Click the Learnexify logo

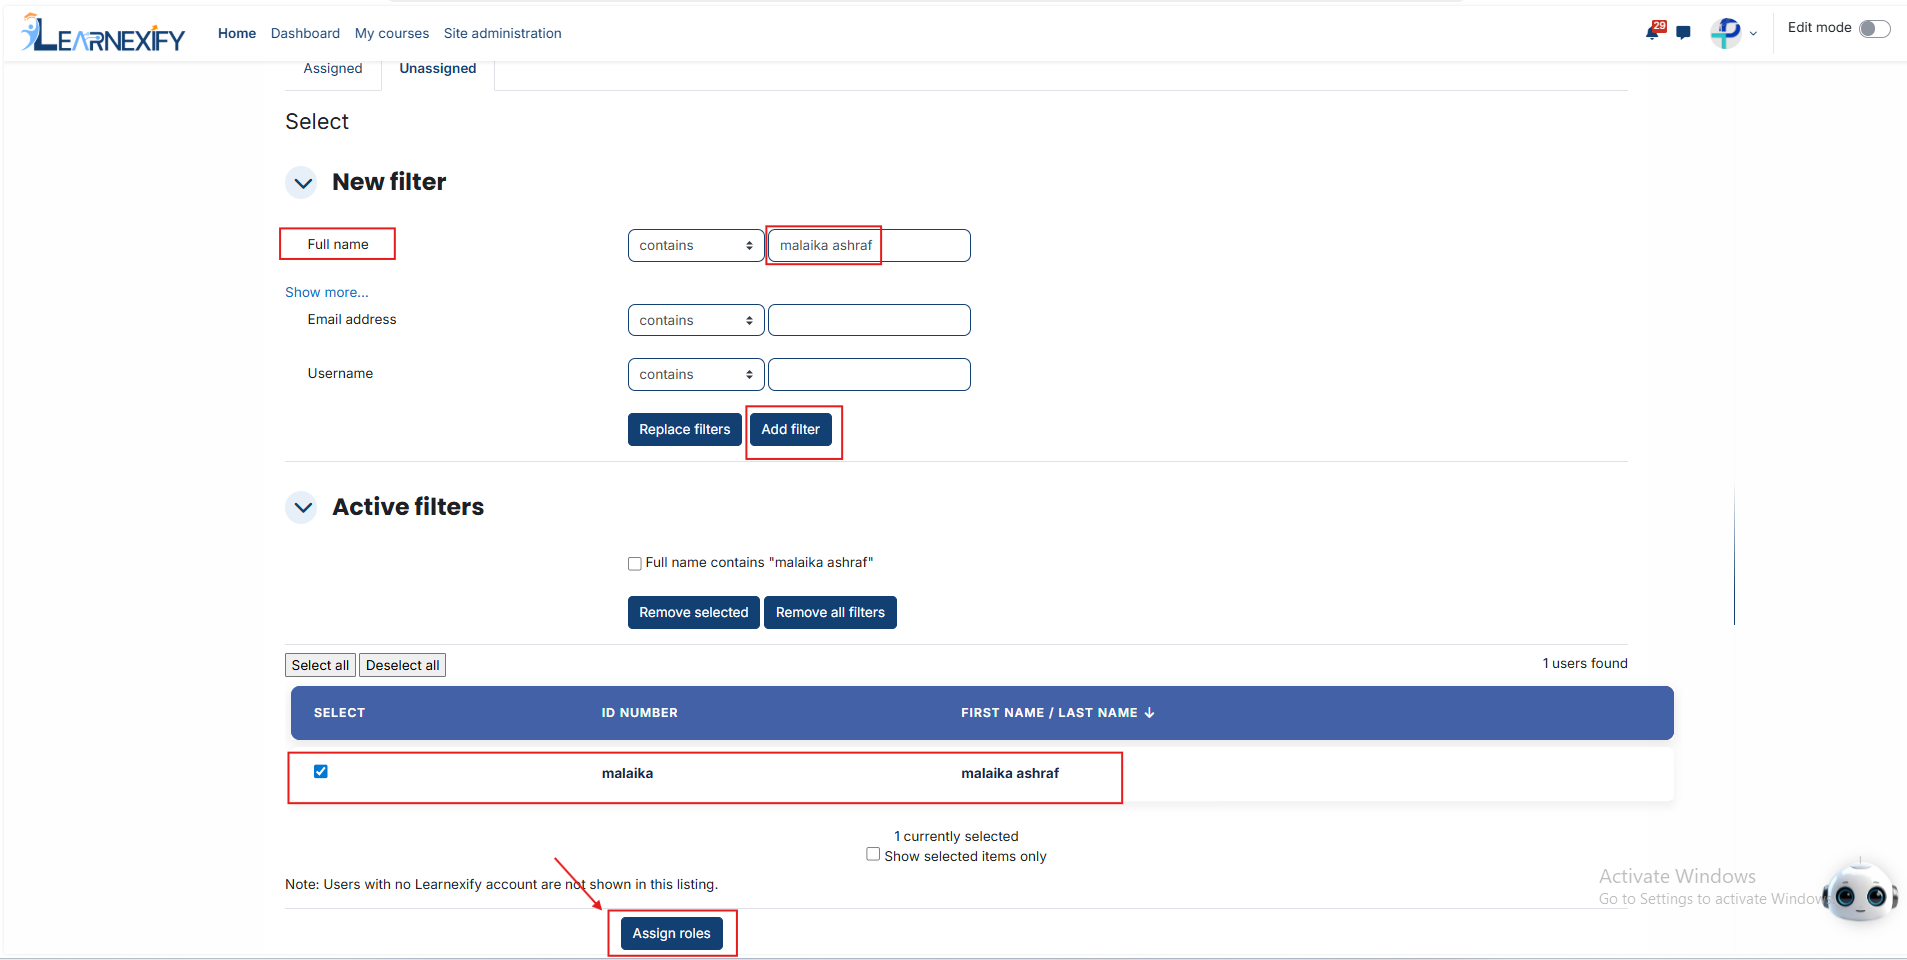point(103,34)
